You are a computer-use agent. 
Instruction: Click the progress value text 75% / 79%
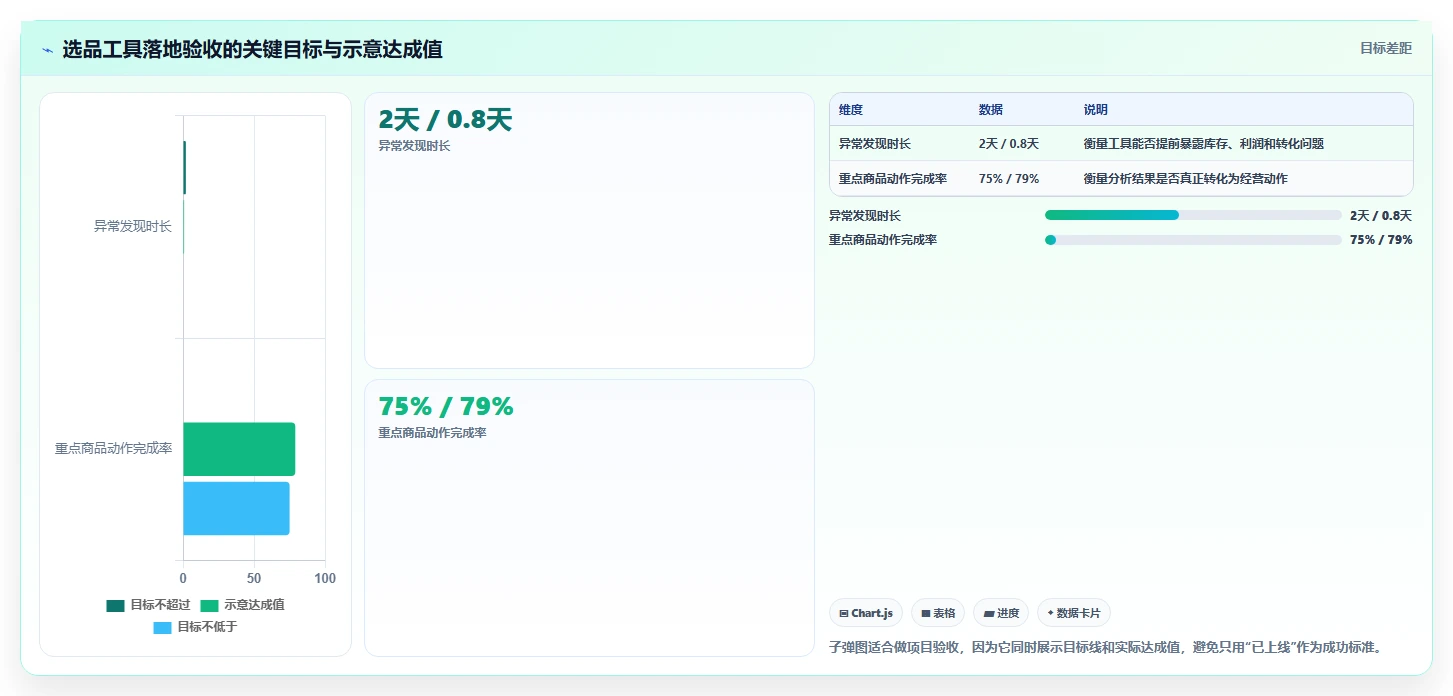(1381, 240)
